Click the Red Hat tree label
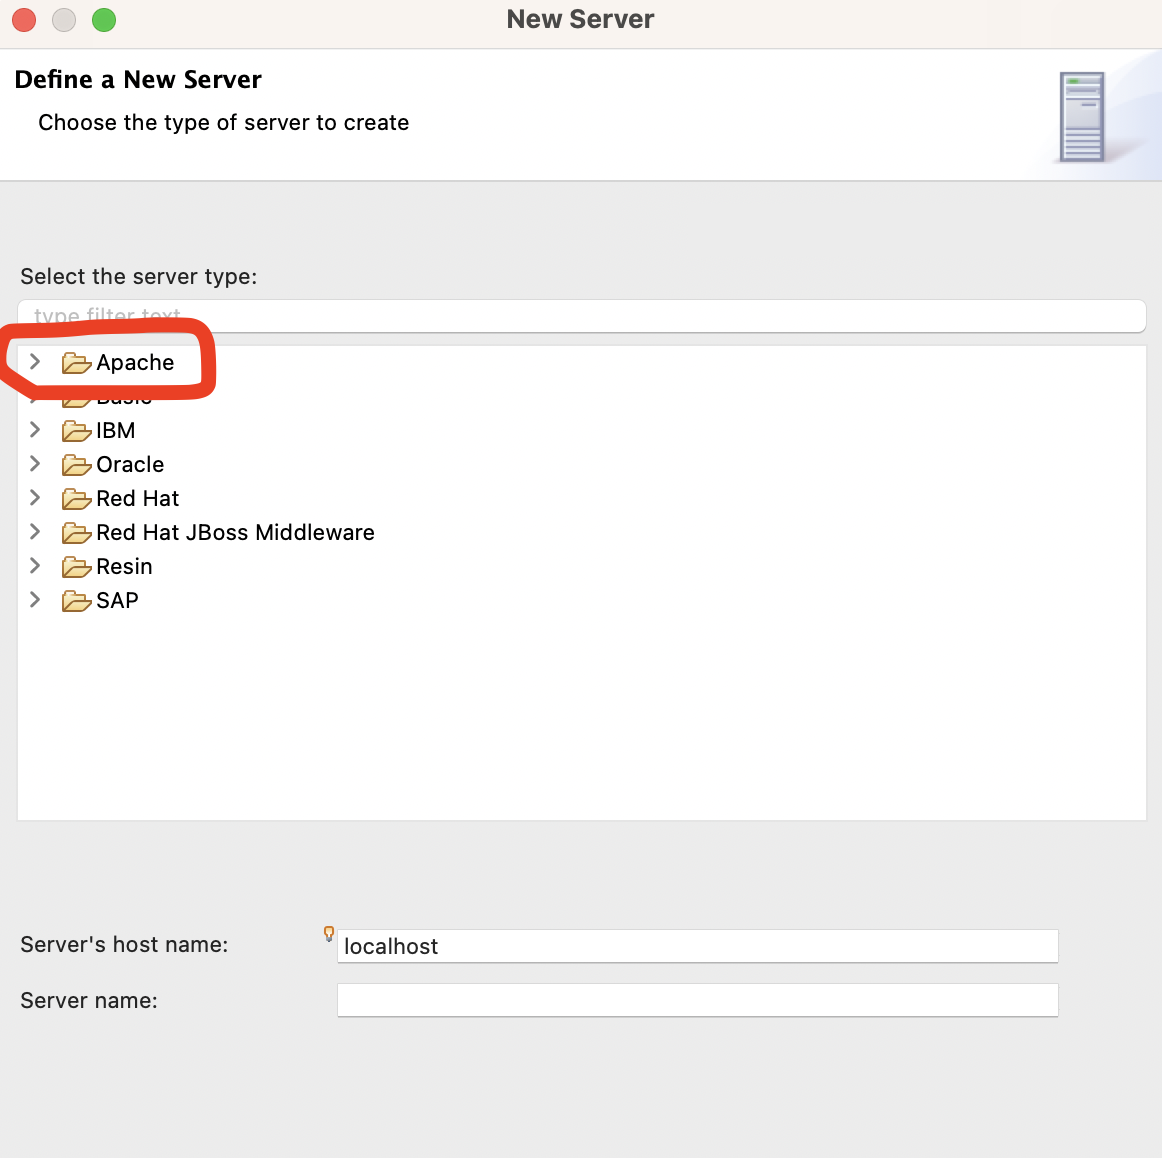The image size is (1162, 1158). click(138, 499)
